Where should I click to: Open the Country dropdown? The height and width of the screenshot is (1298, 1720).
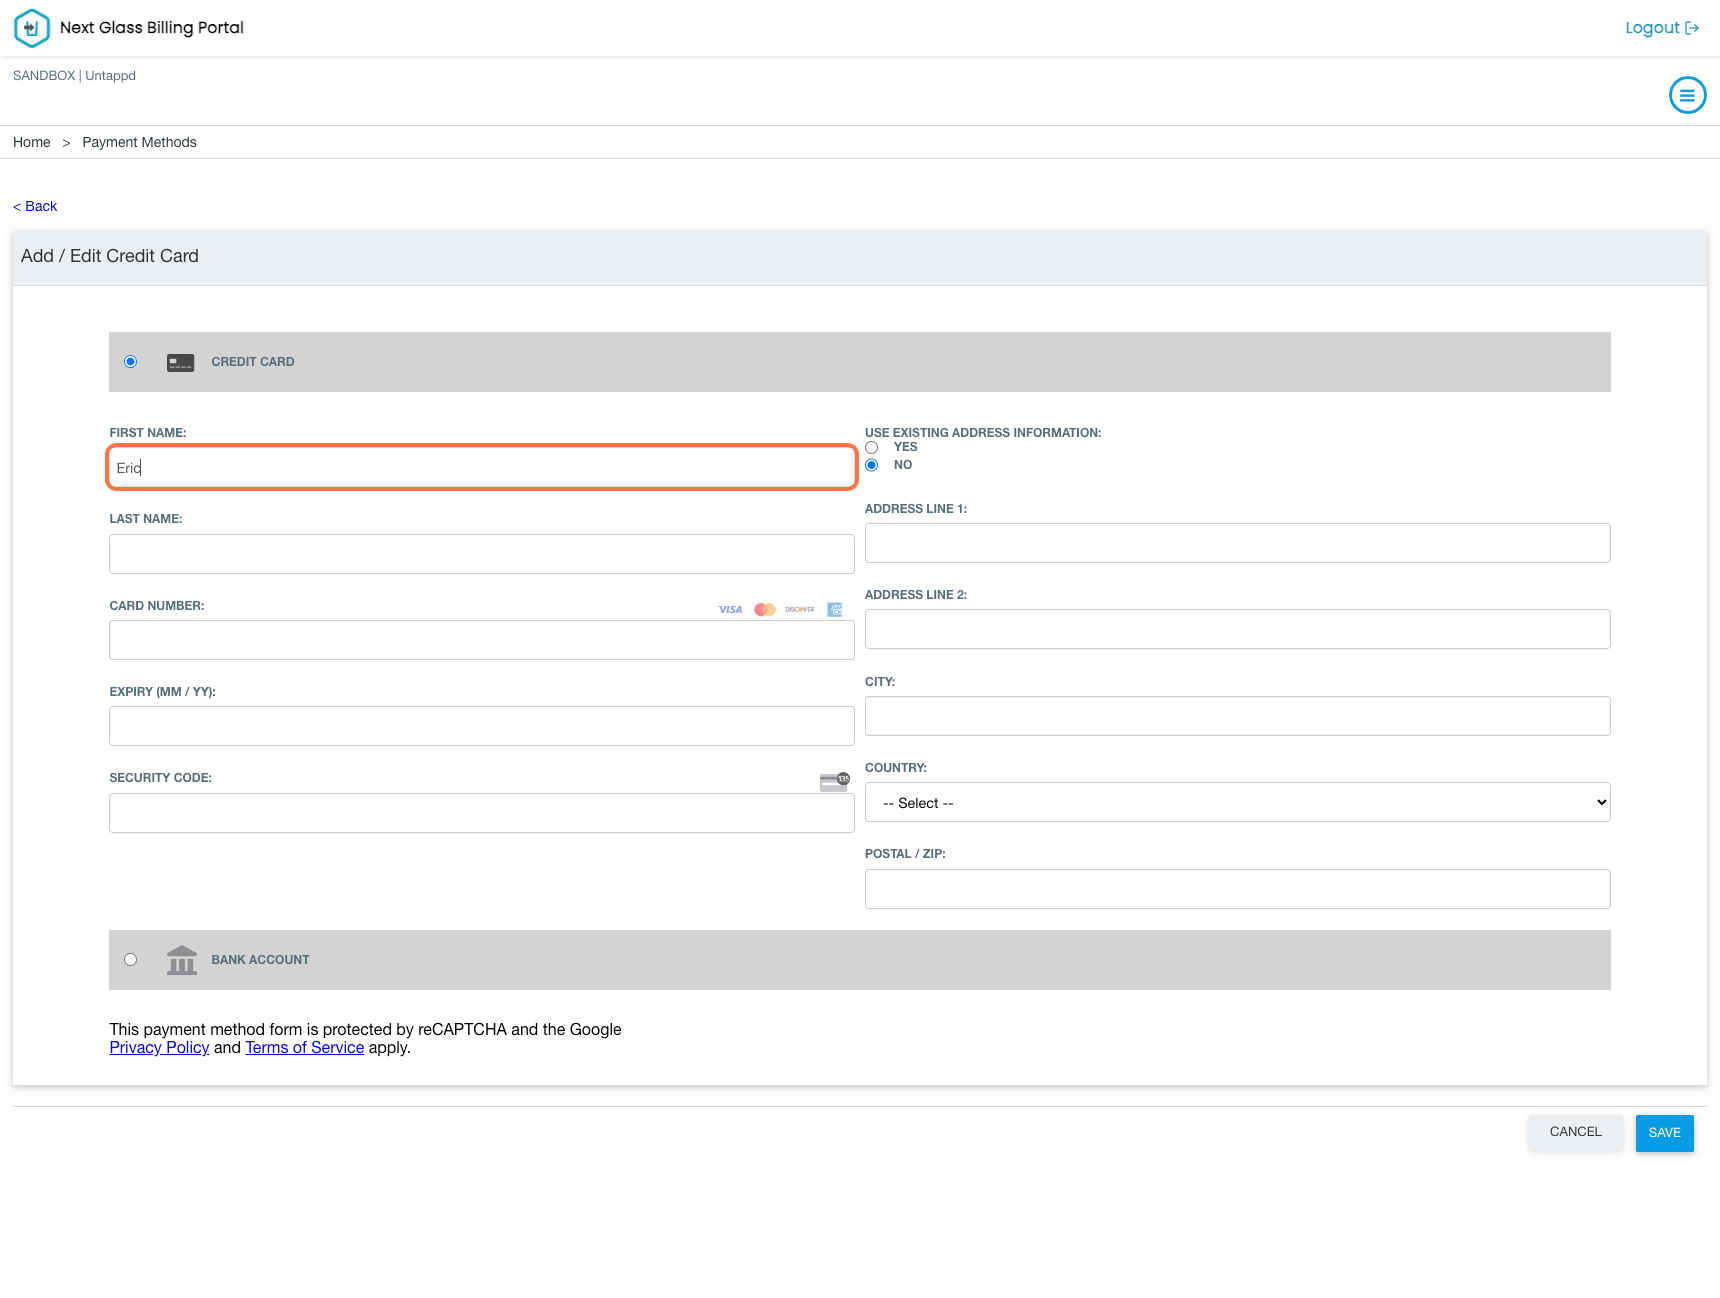point(1237,803)
